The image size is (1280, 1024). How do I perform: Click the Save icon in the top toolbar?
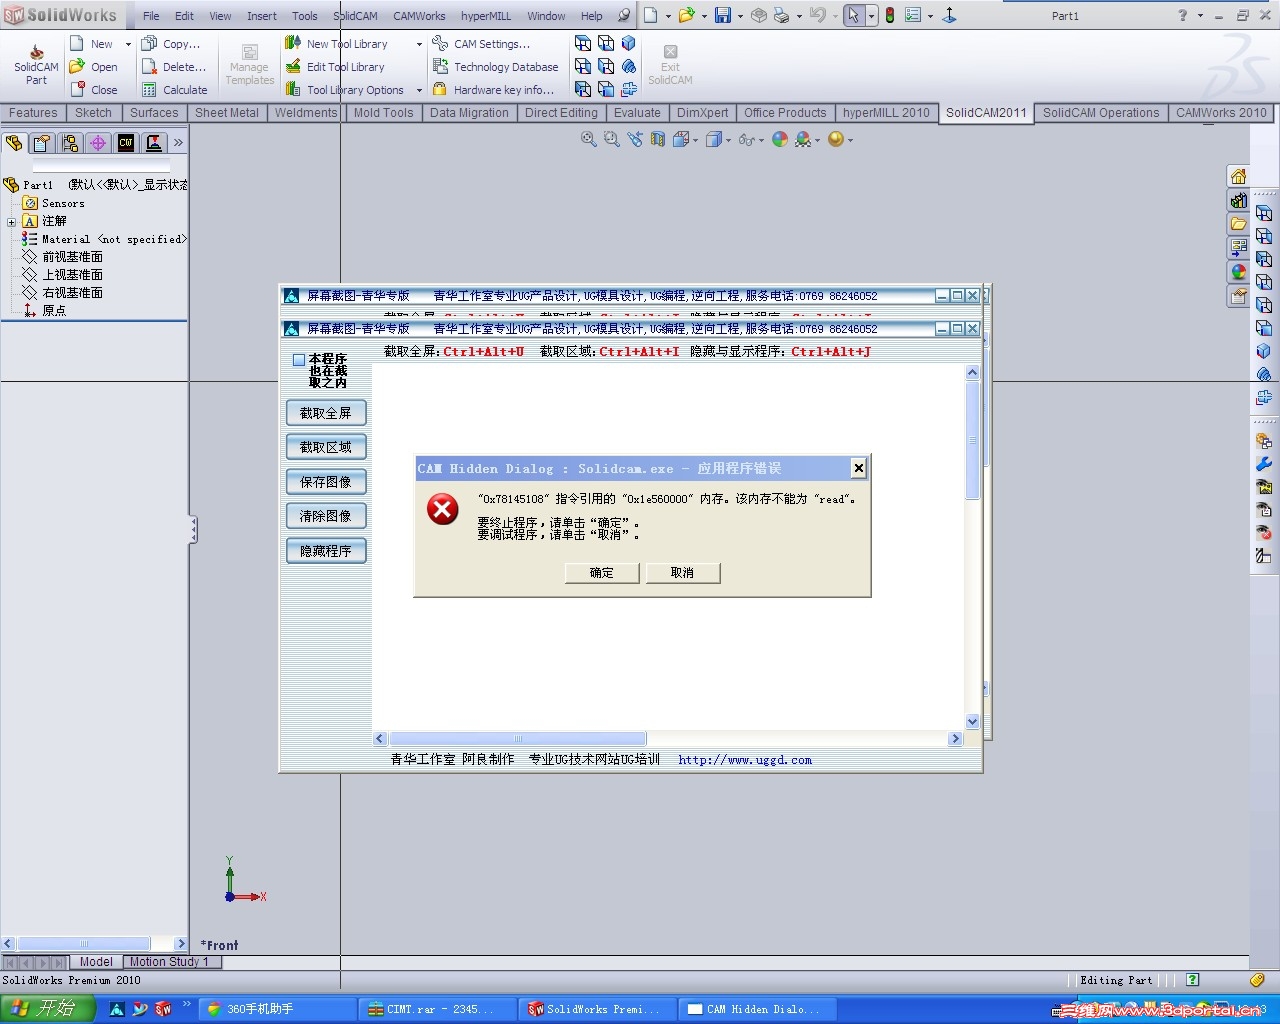pyautogui.click(x=722, y=15)
